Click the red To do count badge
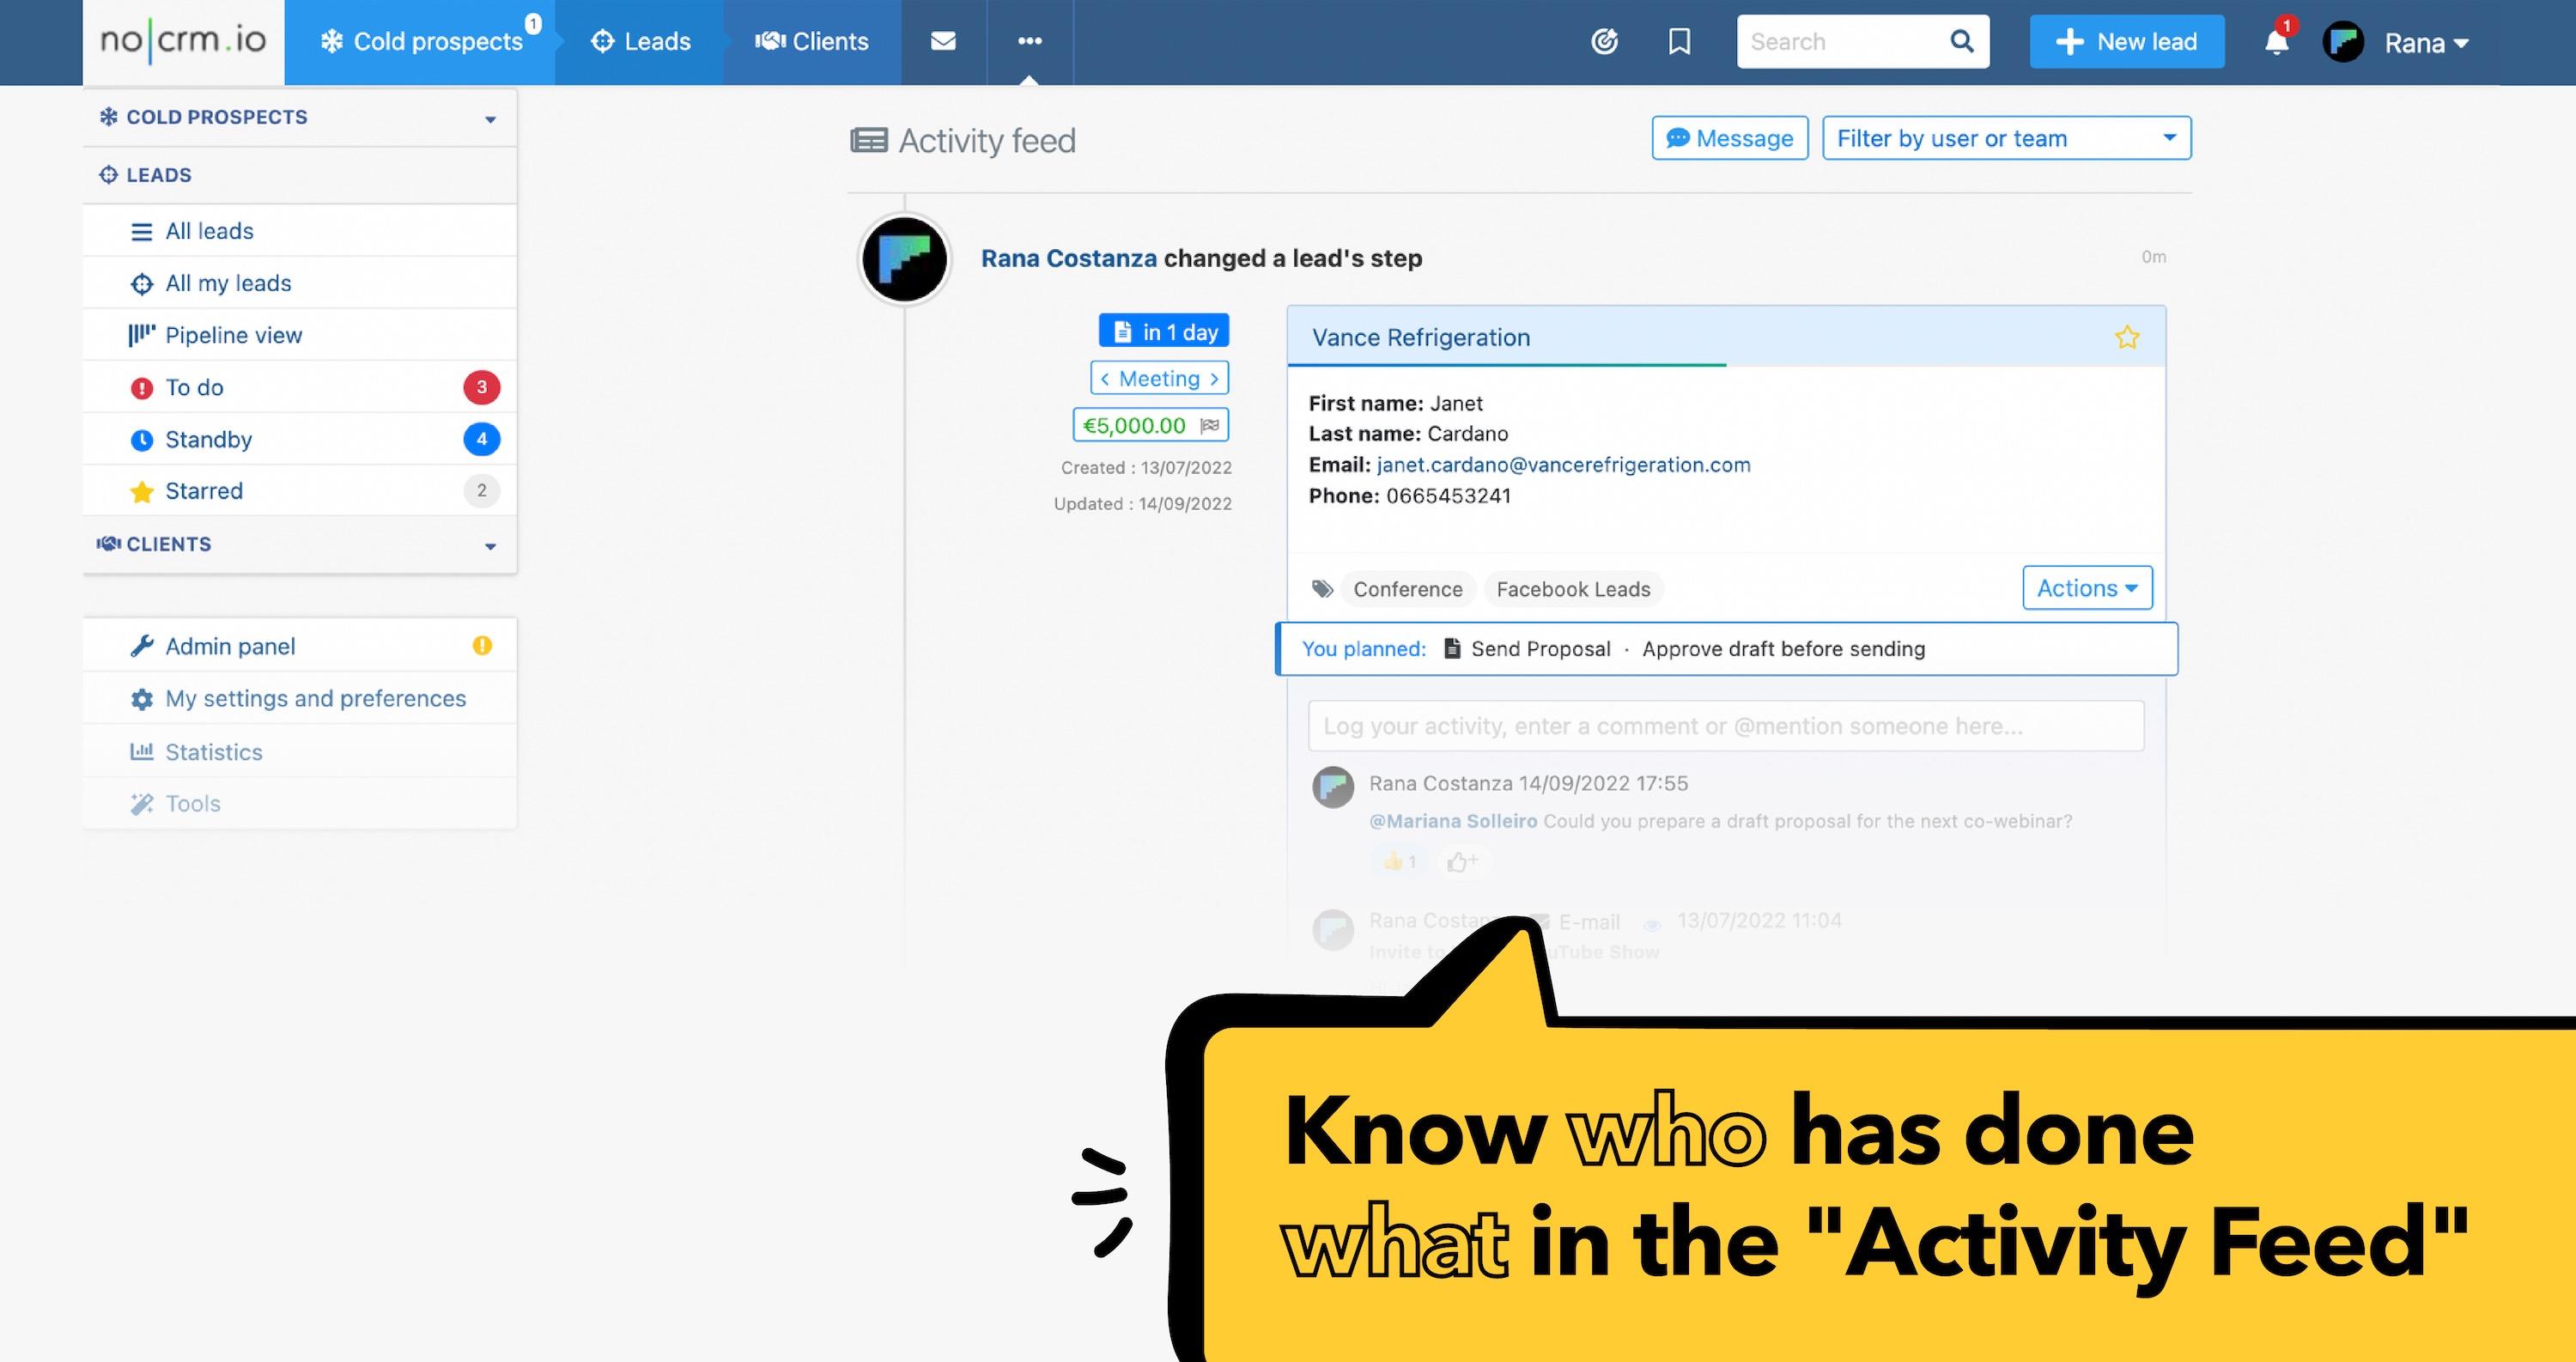The image size is (2576, 1362). pos(482,387)
